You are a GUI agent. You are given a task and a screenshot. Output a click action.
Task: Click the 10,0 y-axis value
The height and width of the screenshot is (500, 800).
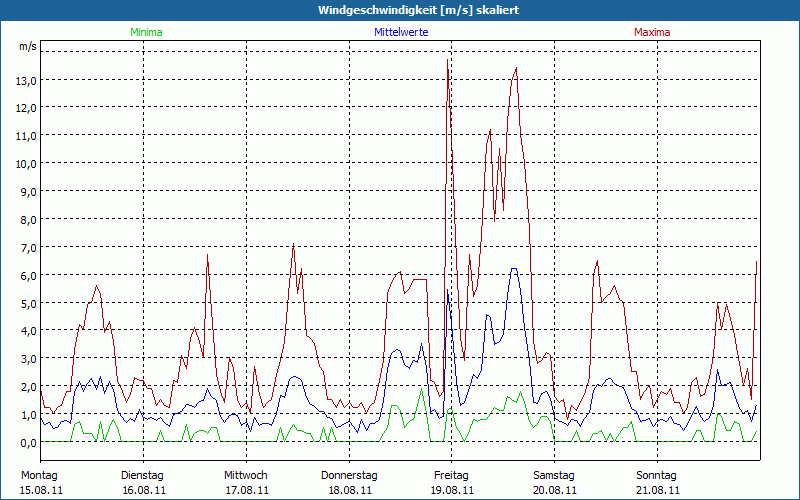click(28, 164)
